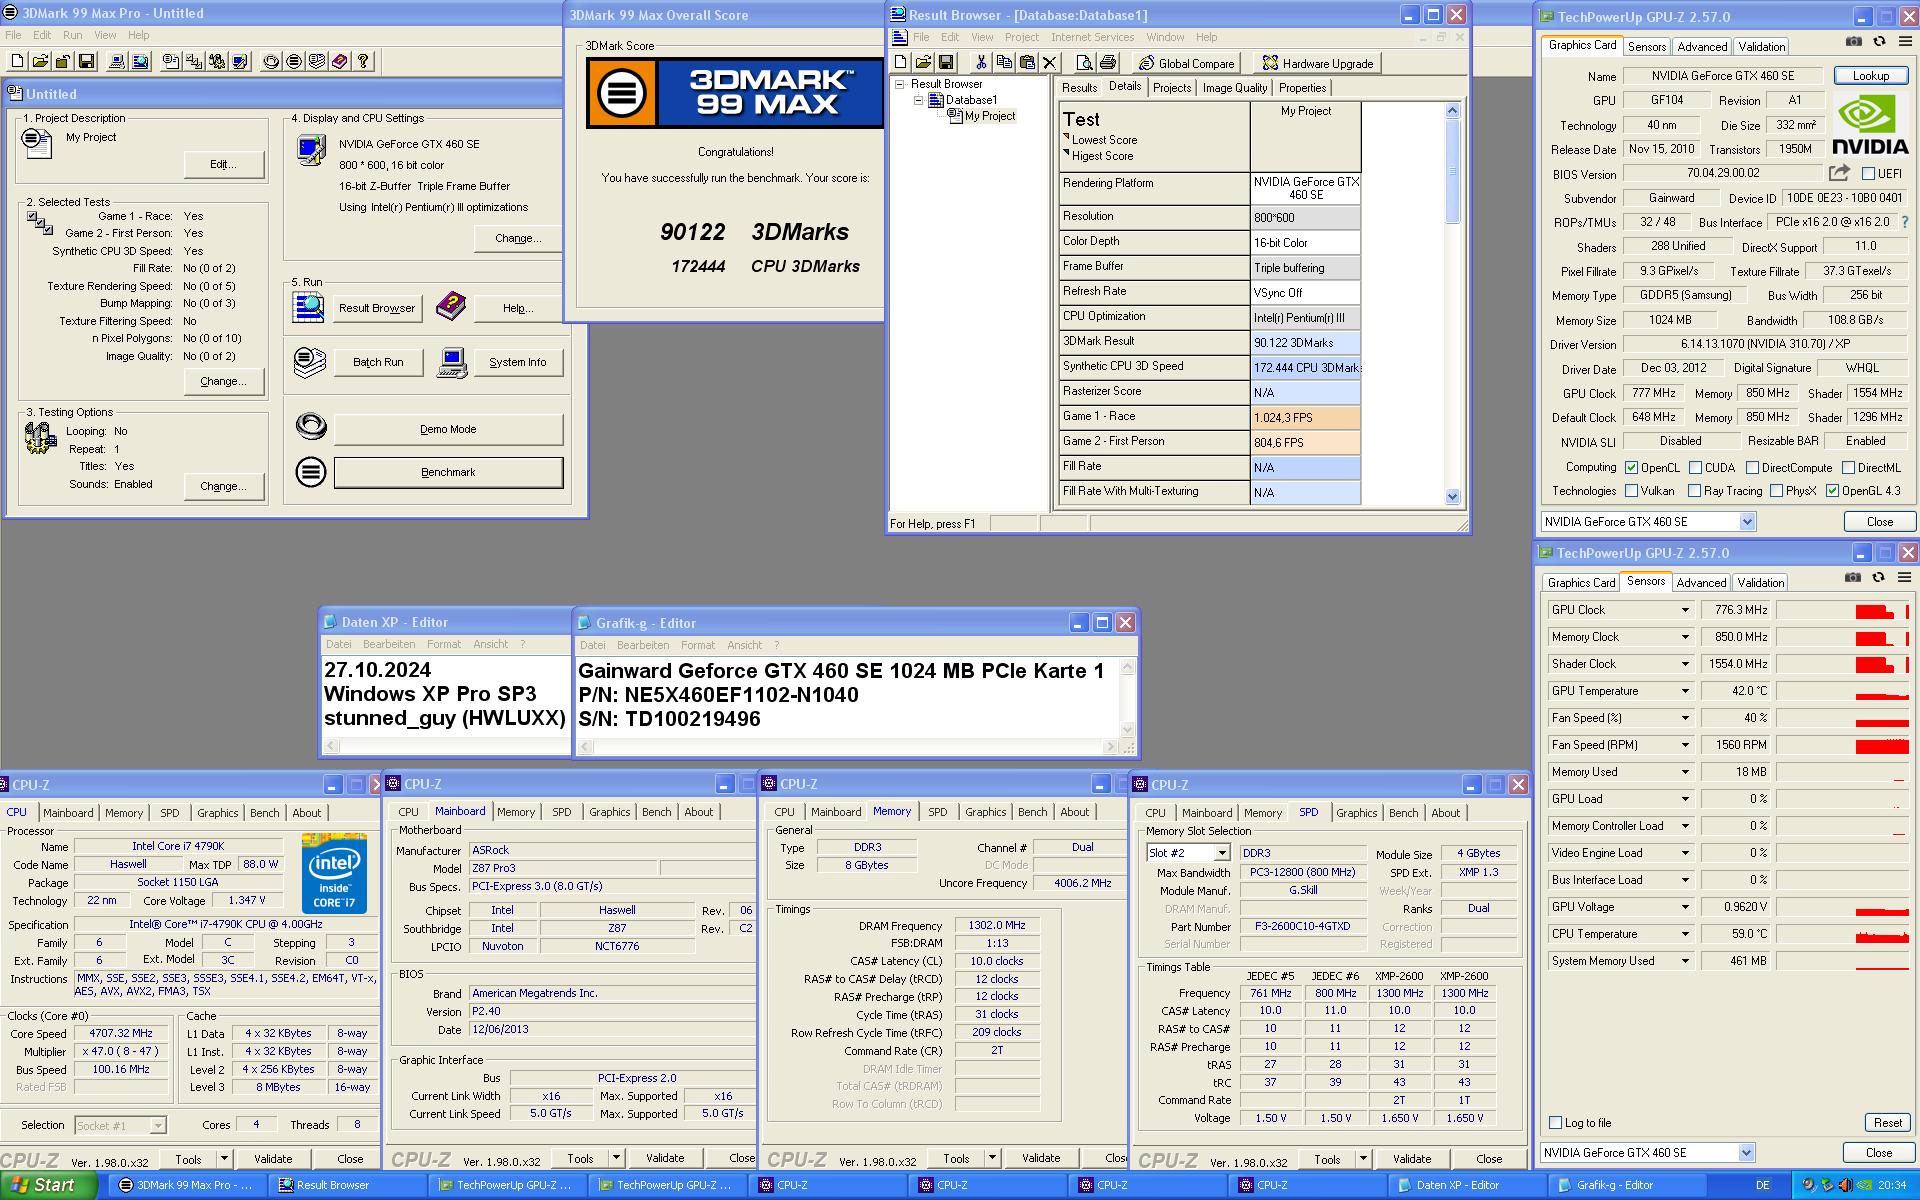The height and width of the screenshot is (1200, 1920).
Task: Click GPU Clock sensor graph bar
Action: 1842,610
